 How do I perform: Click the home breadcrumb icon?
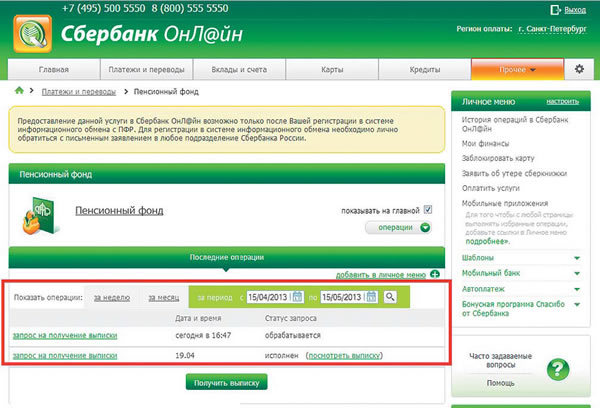click(x=19, y=90)
